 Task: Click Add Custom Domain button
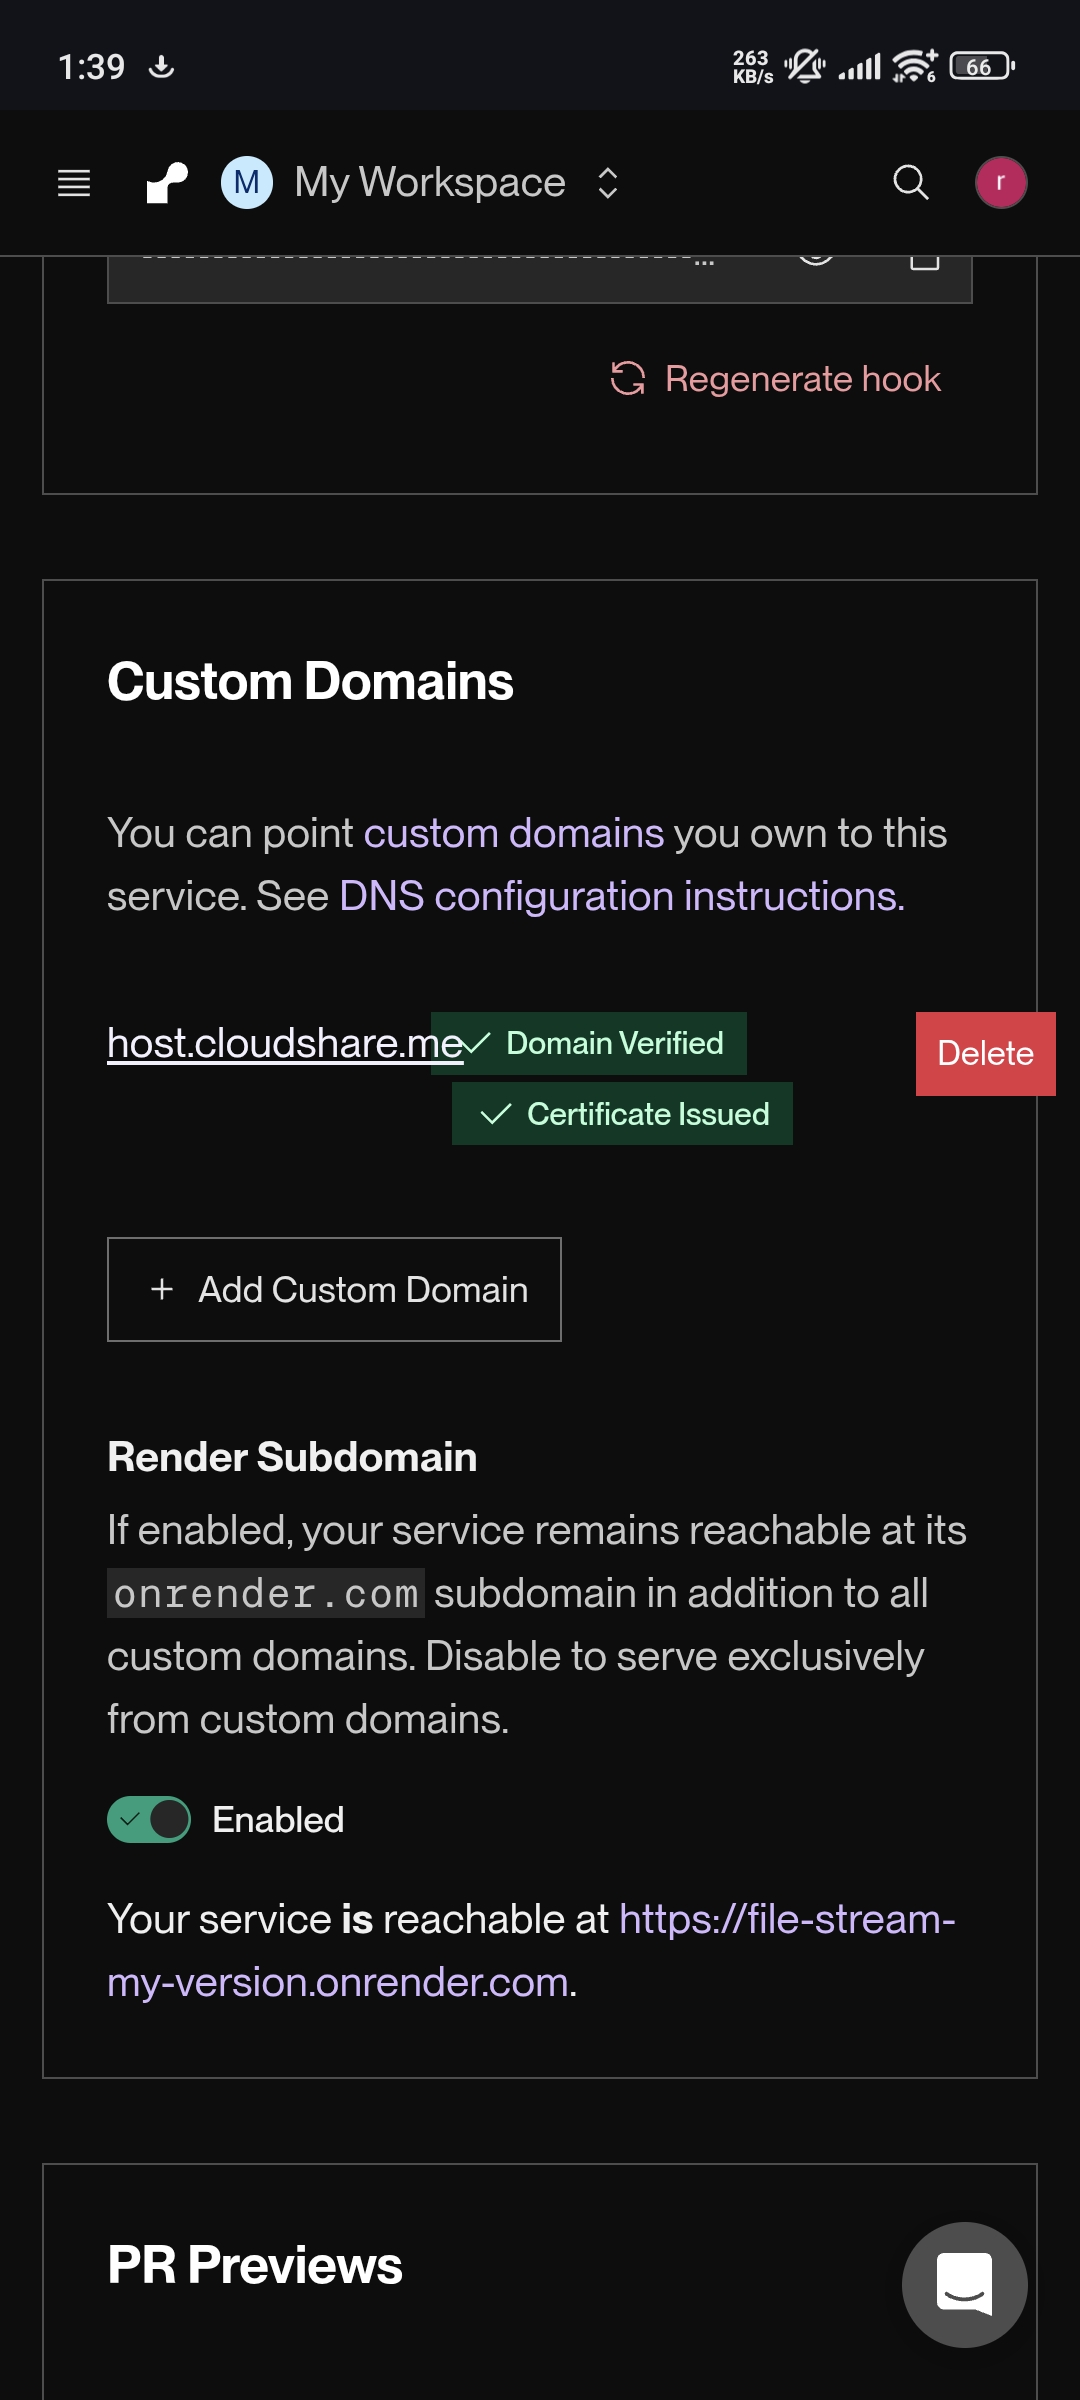tap(334, 1289)
